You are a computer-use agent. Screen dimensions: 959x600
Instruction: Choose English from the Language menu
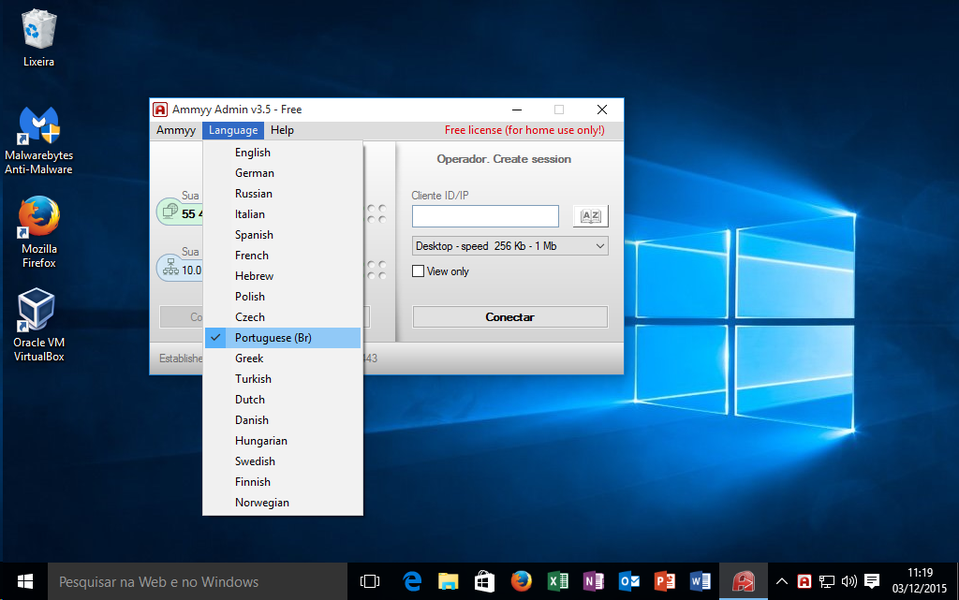pos(253,153)
